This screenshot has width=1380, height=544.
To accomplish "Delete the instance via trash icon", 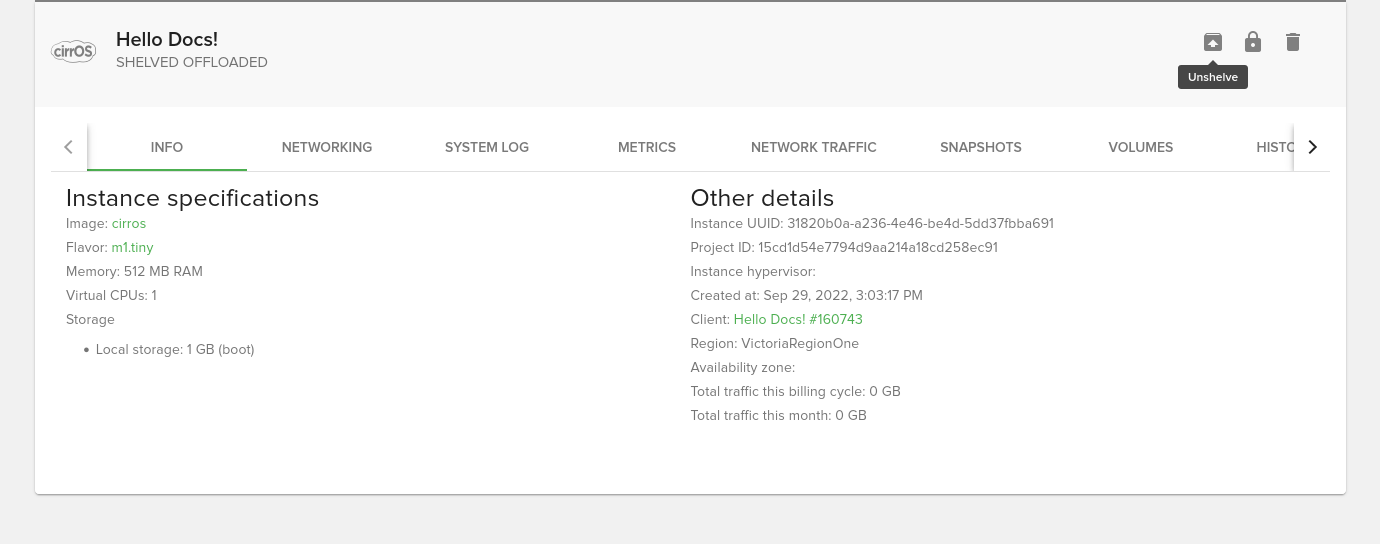I will coord(1292,42).
